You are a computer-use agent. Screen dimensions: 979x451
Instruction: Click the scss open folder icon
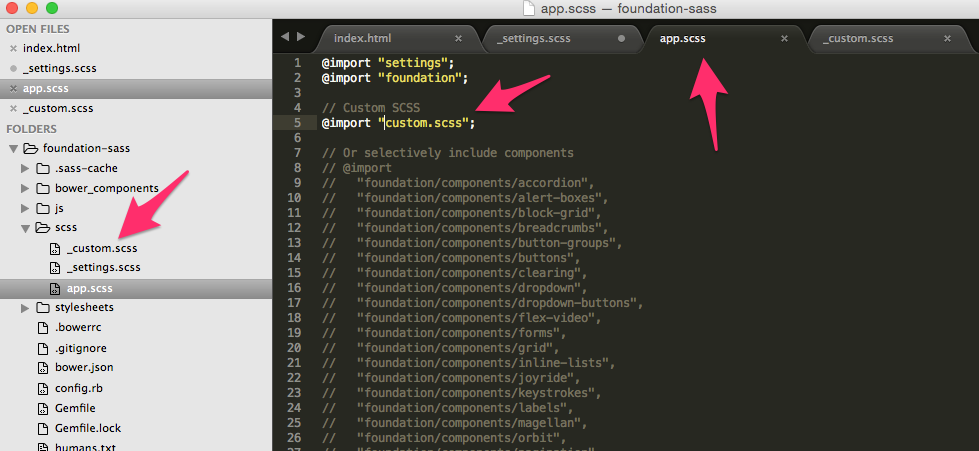click(42, 228)
